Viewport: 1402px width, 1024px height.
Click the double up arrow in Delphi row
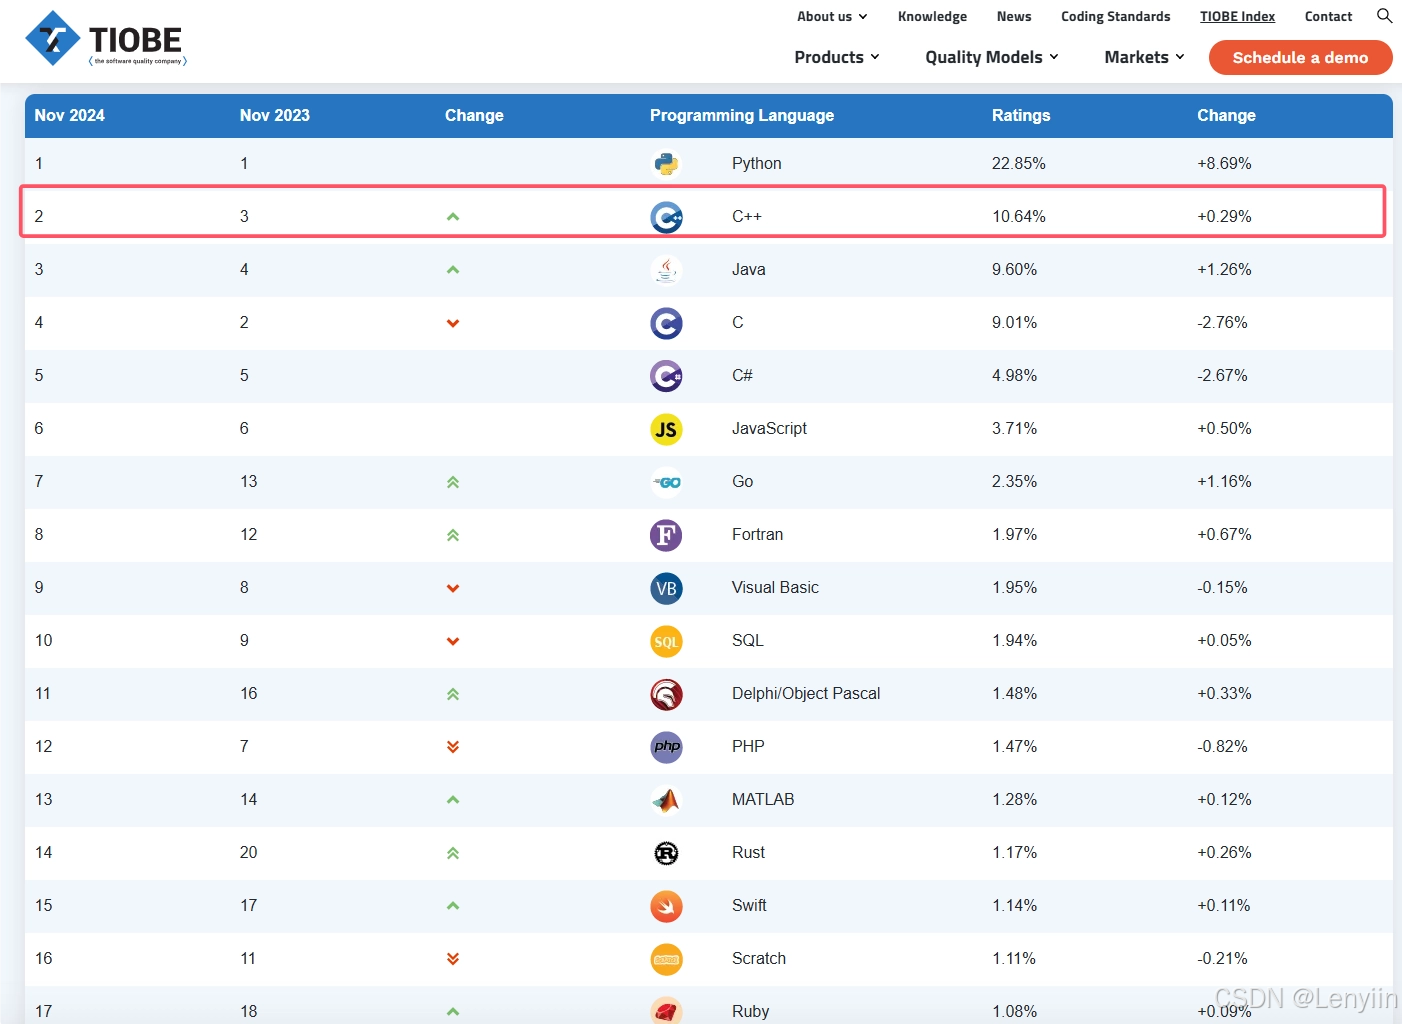point(453,694)
